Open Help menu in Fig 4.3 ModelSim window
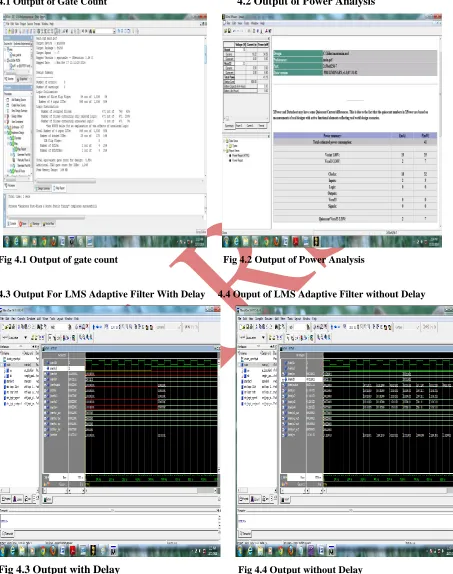The height and width of the screenshot is (574, 453). [76, 319]
